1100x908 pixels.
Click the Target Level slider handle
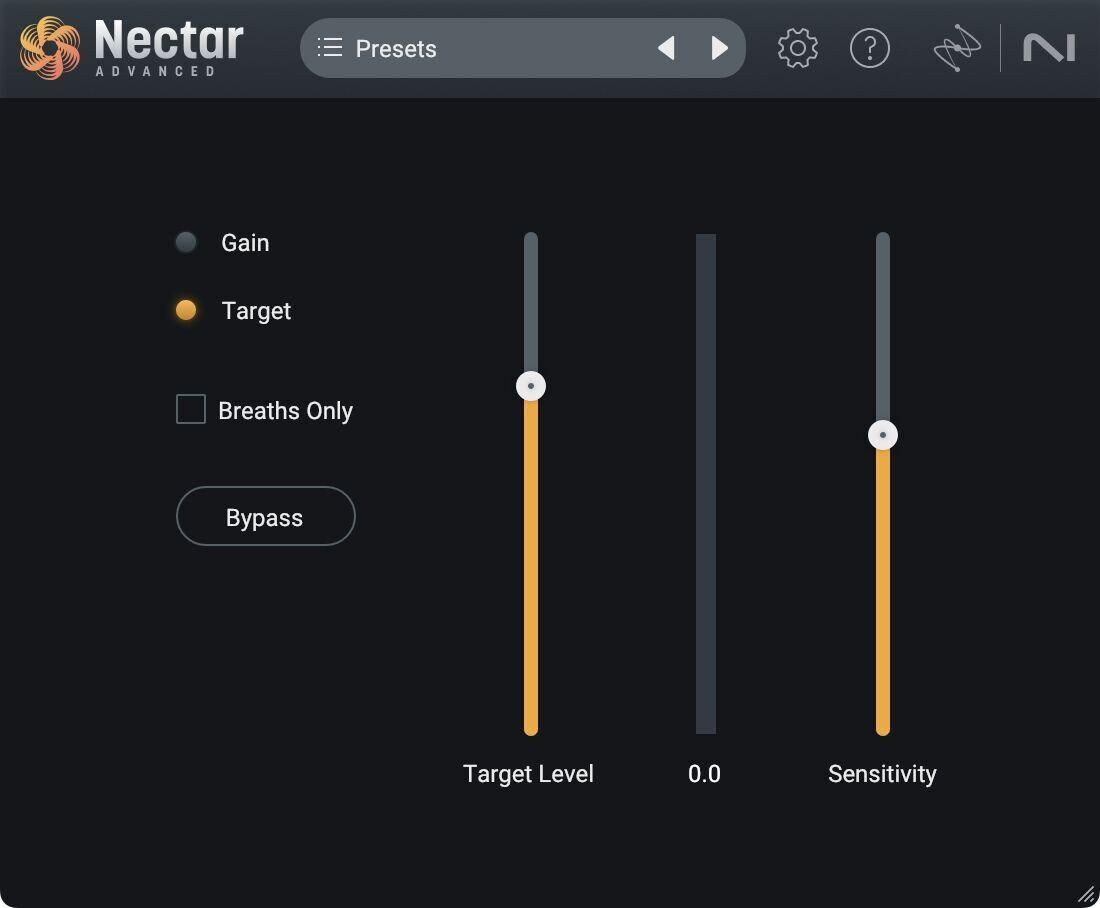[531, 386]
